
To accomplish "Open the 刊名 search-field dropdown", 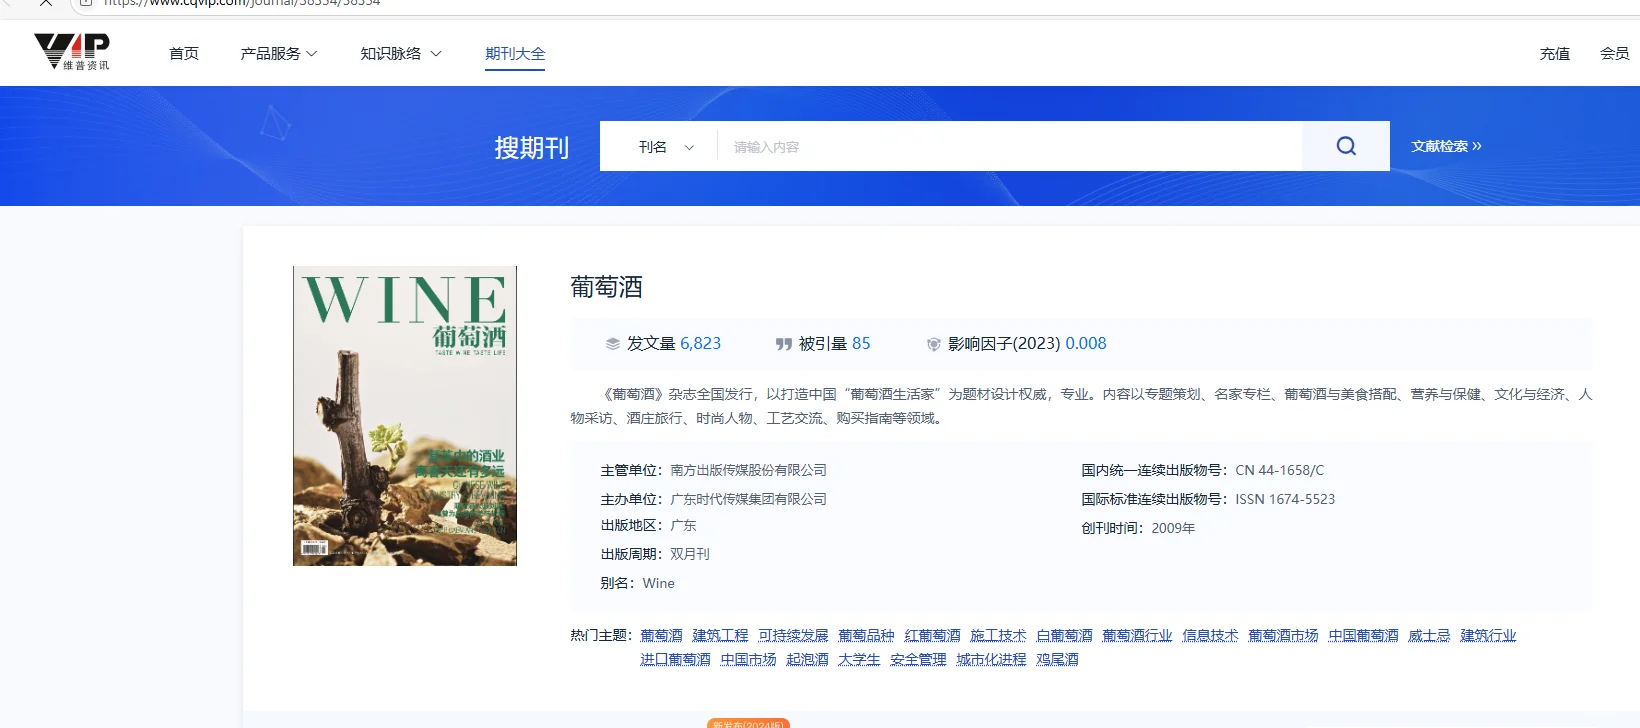I will 666,147.
